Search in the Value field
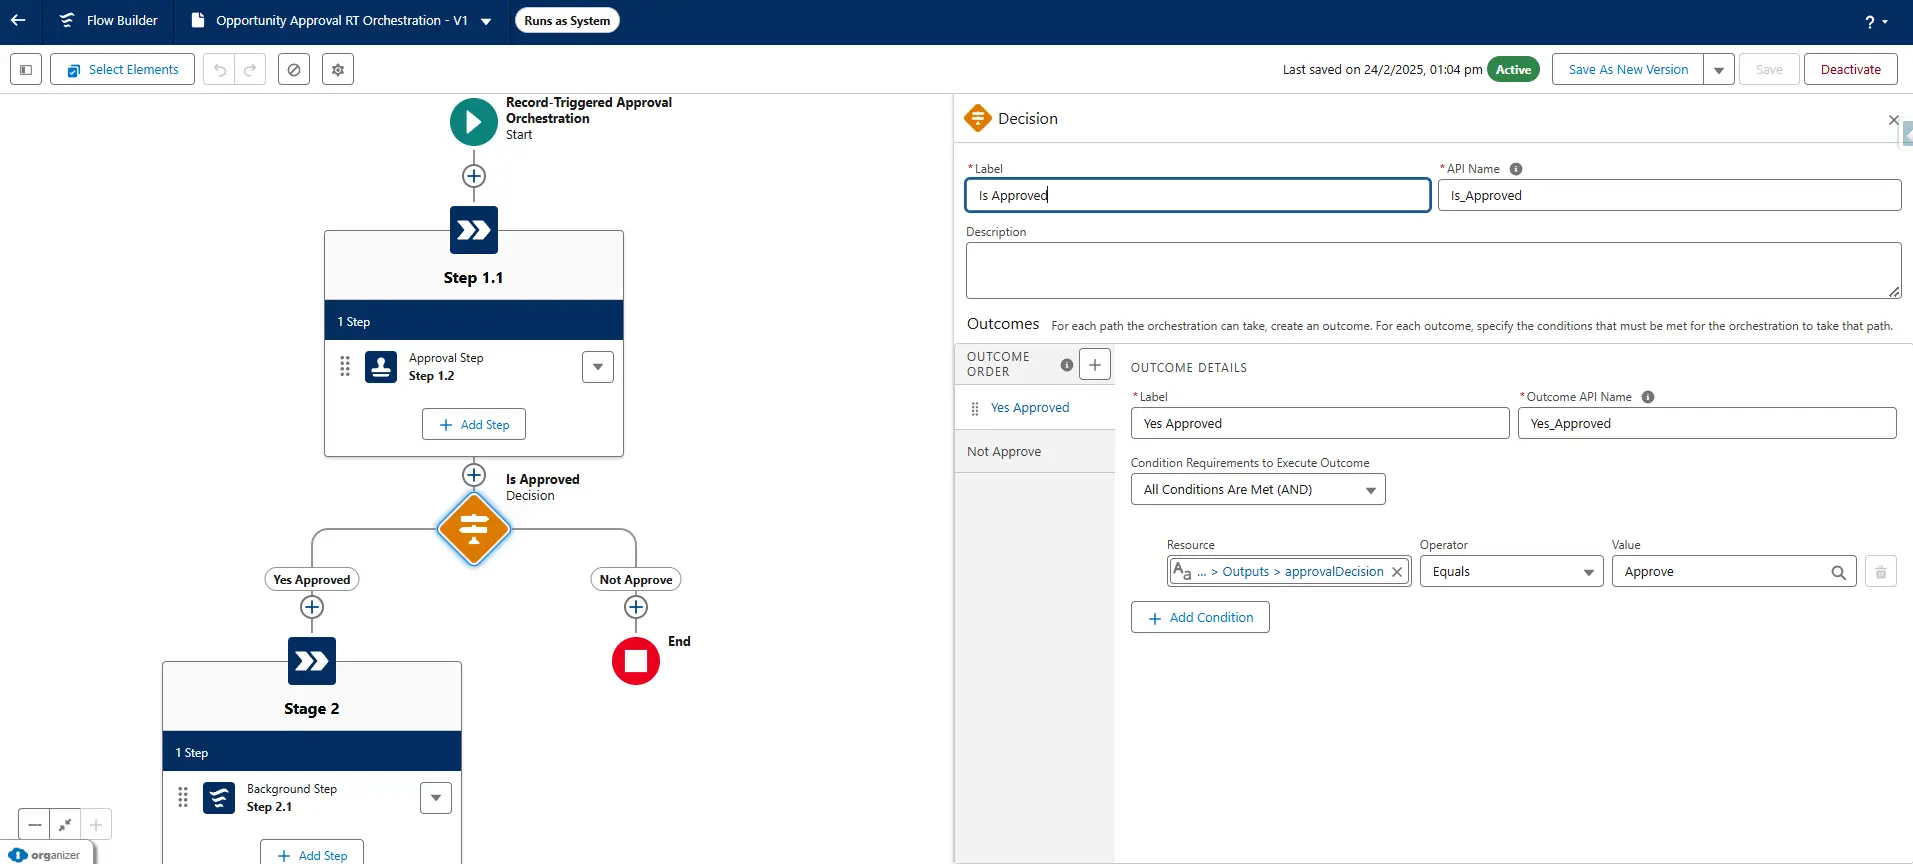The height and width of the screenshot is (864, 1913). [1838, 572]
